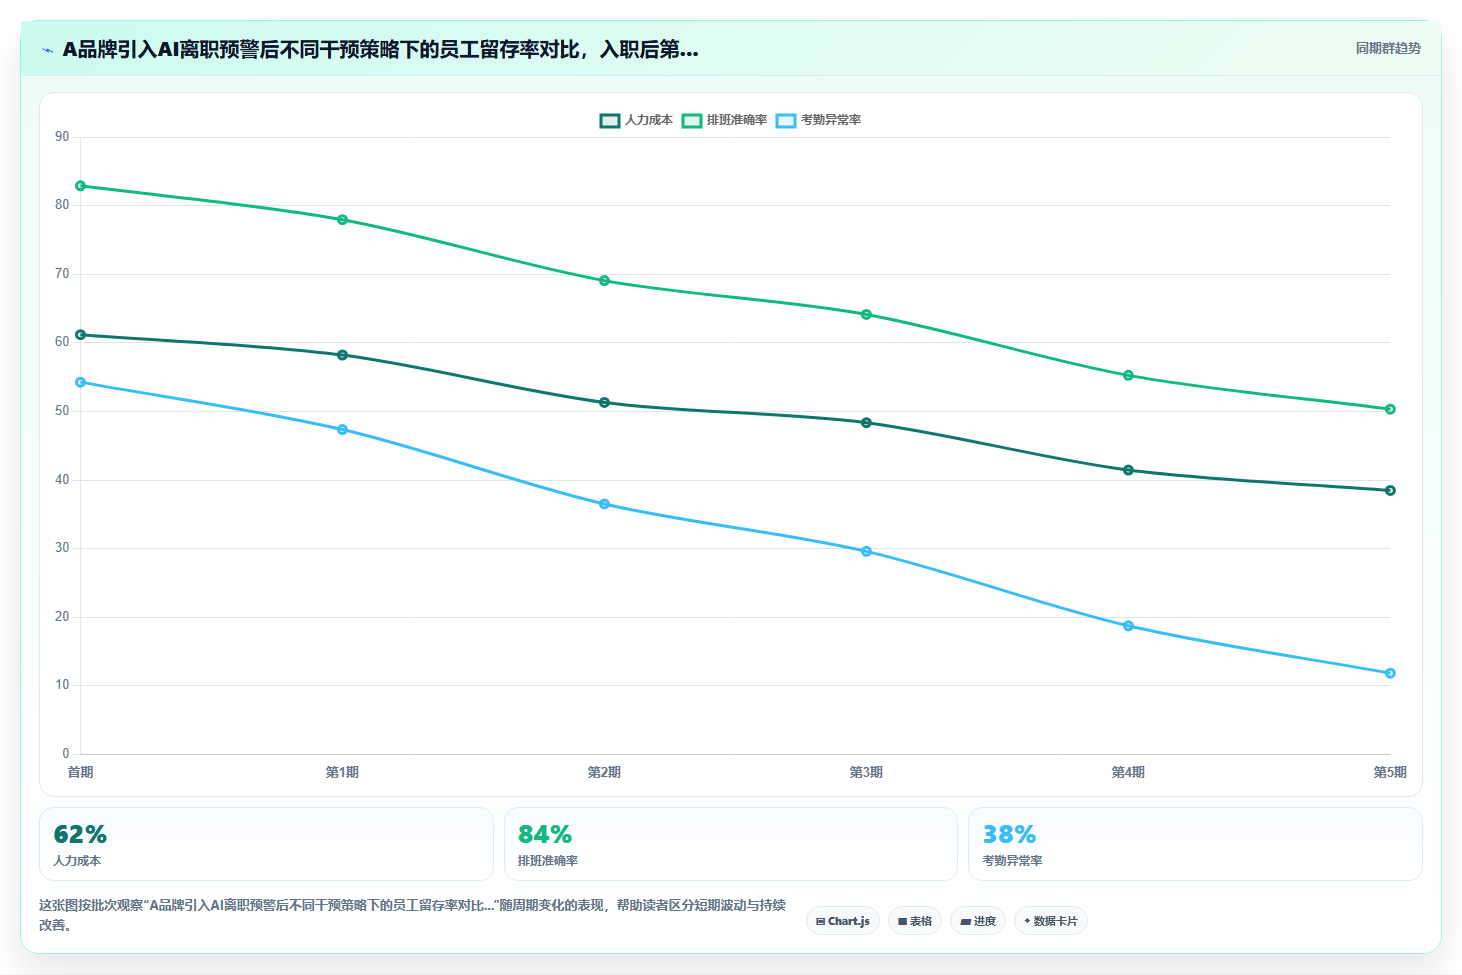Click the 人力成本 data point at 第3期
This screenshot has height=975, width=1462.
pos(867,423)
